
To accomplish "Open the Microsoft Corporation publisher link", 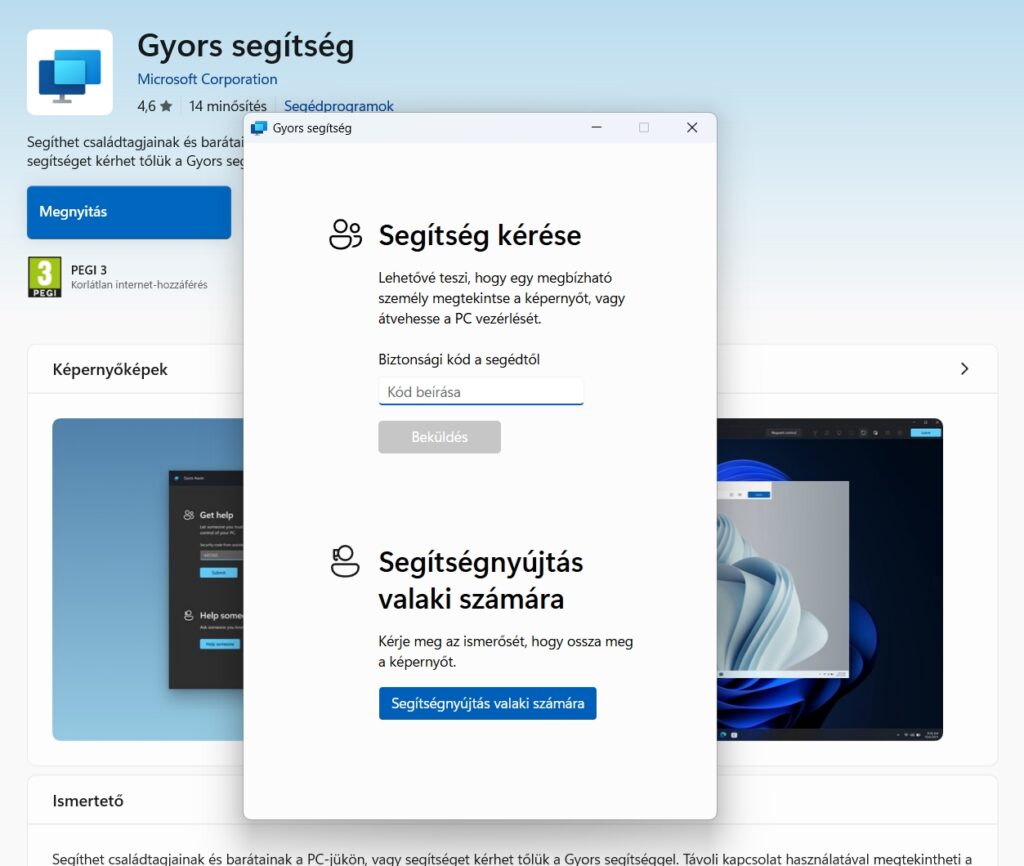I will coord(207,79).
